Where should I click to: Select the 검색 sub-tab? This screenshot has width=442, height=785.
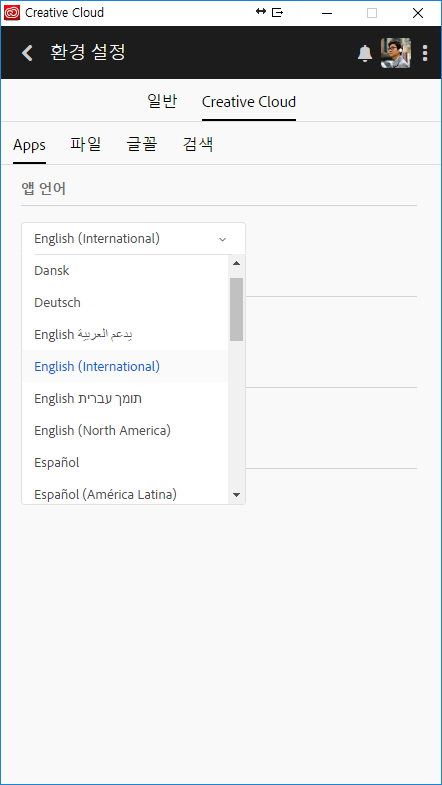(x=198, y=145)
